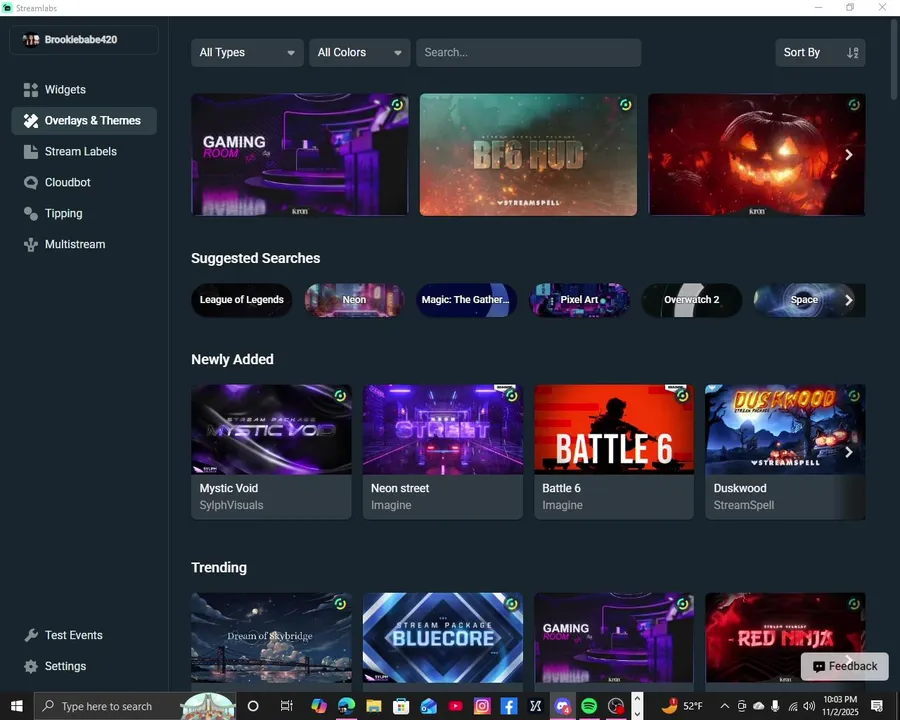
Task: Open Settings from sidebar
Action: click(x=84, y=667)
